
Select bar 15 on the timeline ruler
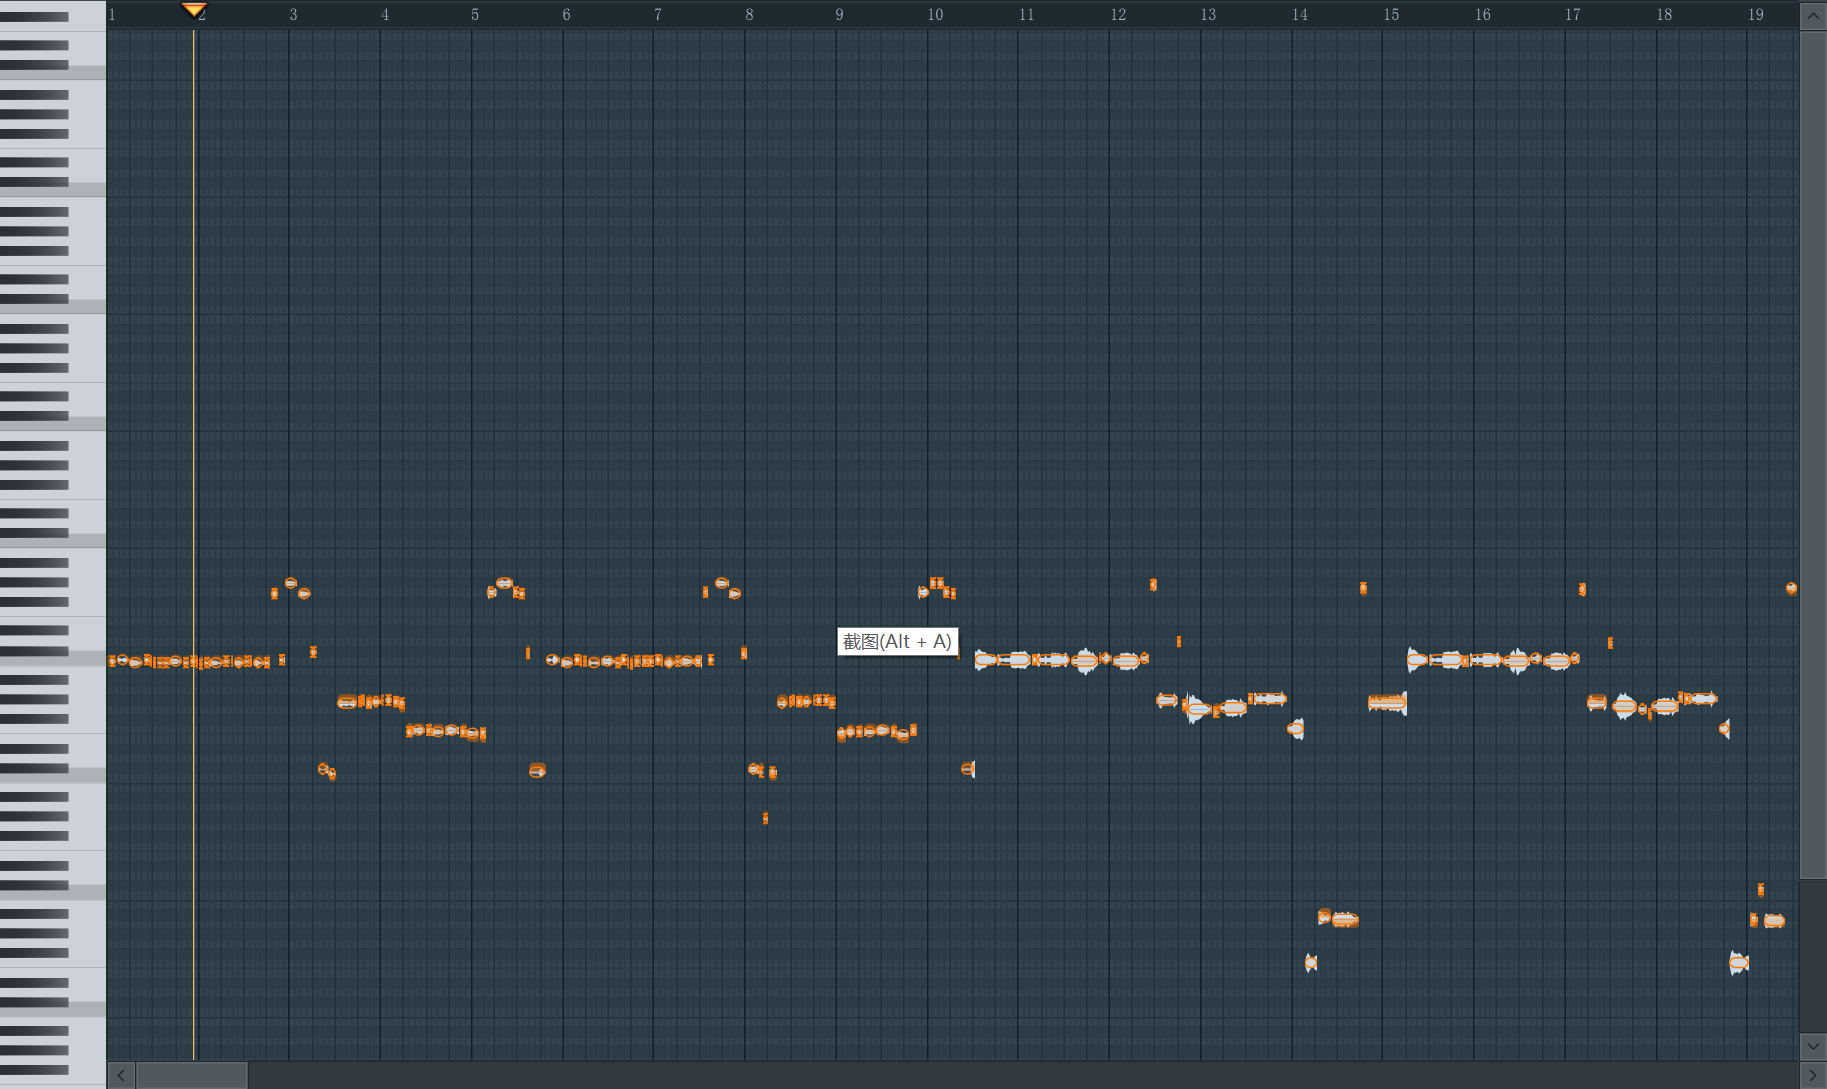pos(1391,15)
